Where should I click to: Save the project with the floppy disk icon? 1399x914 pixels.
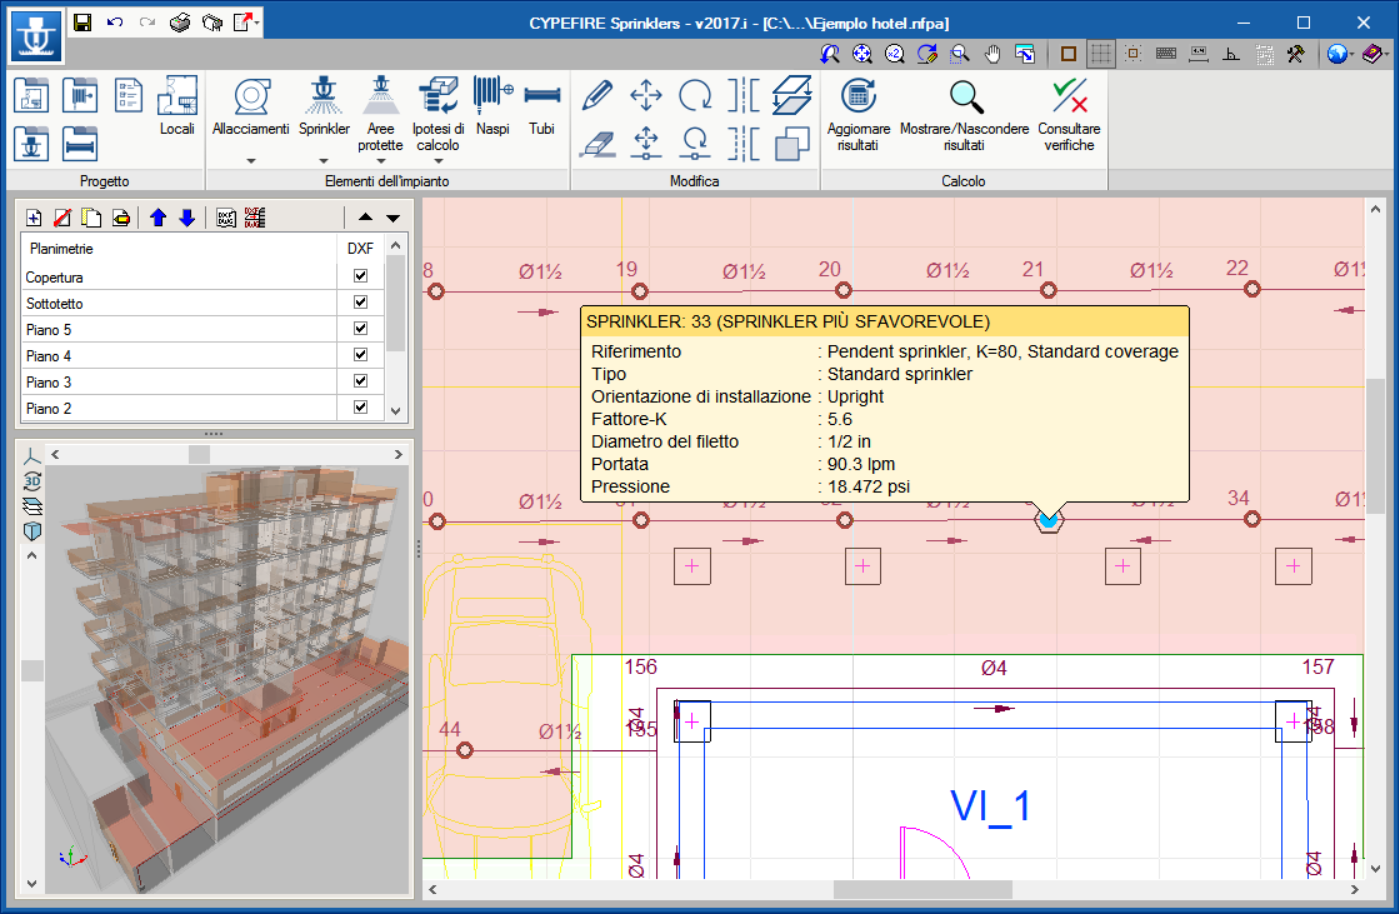(x=83, y=22)
